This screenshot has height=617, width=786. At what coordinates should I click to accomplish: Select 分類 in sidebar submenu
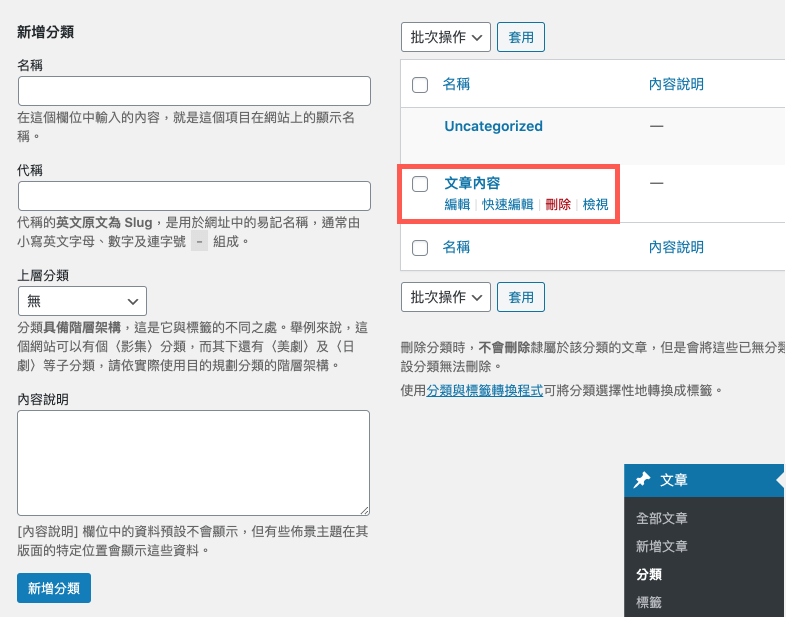(x=649, y=574)
